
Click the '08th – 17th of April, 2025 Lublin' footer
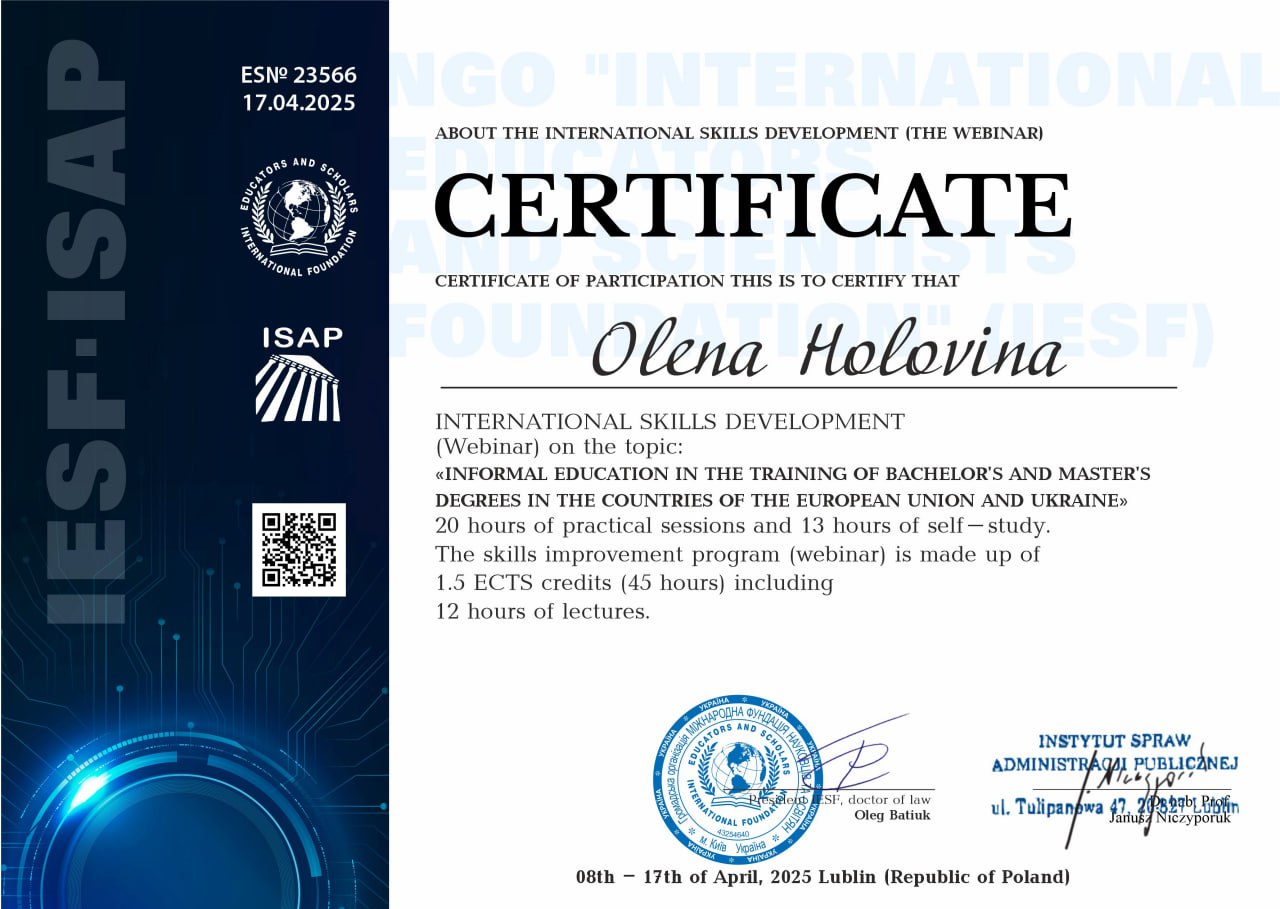823,877
